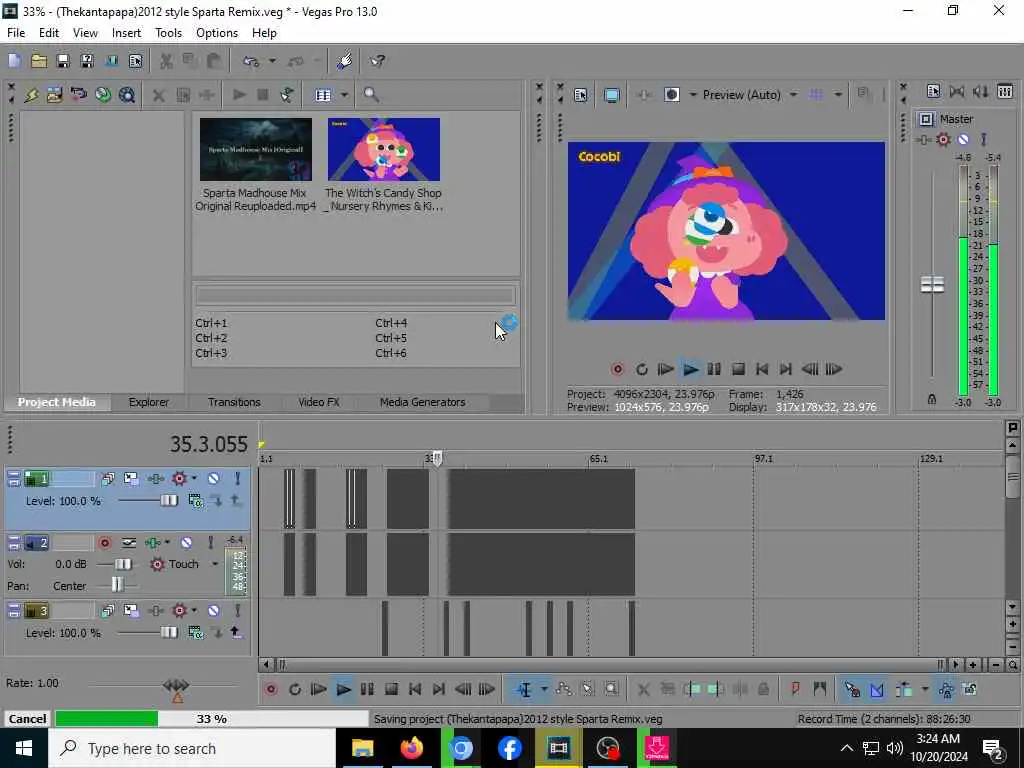The width and height of the screenshot is (1024, 768).
Task: Click Record on the timeline transport
Action: click(x=271, y=689)
